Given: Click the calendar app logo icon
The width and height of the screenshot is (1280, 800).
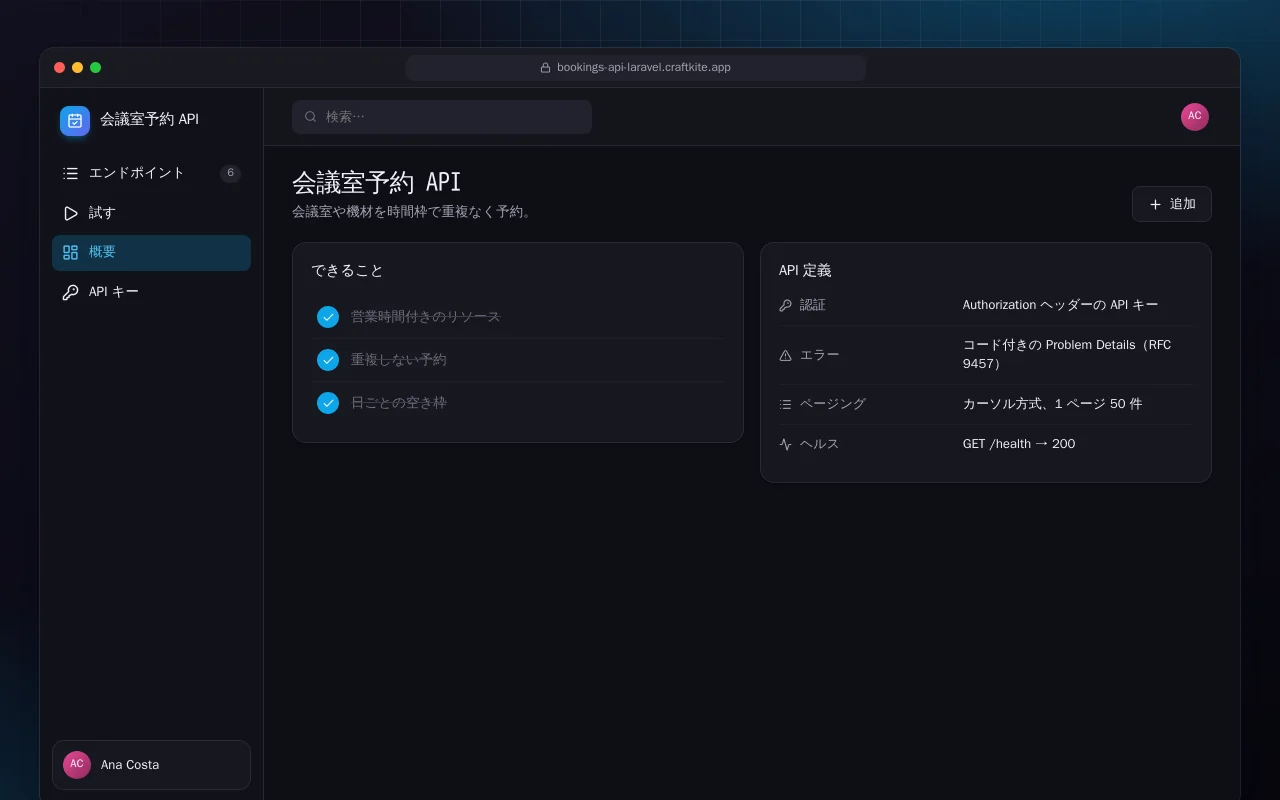Looking at the screenshot, I should (x=75, y=121).
